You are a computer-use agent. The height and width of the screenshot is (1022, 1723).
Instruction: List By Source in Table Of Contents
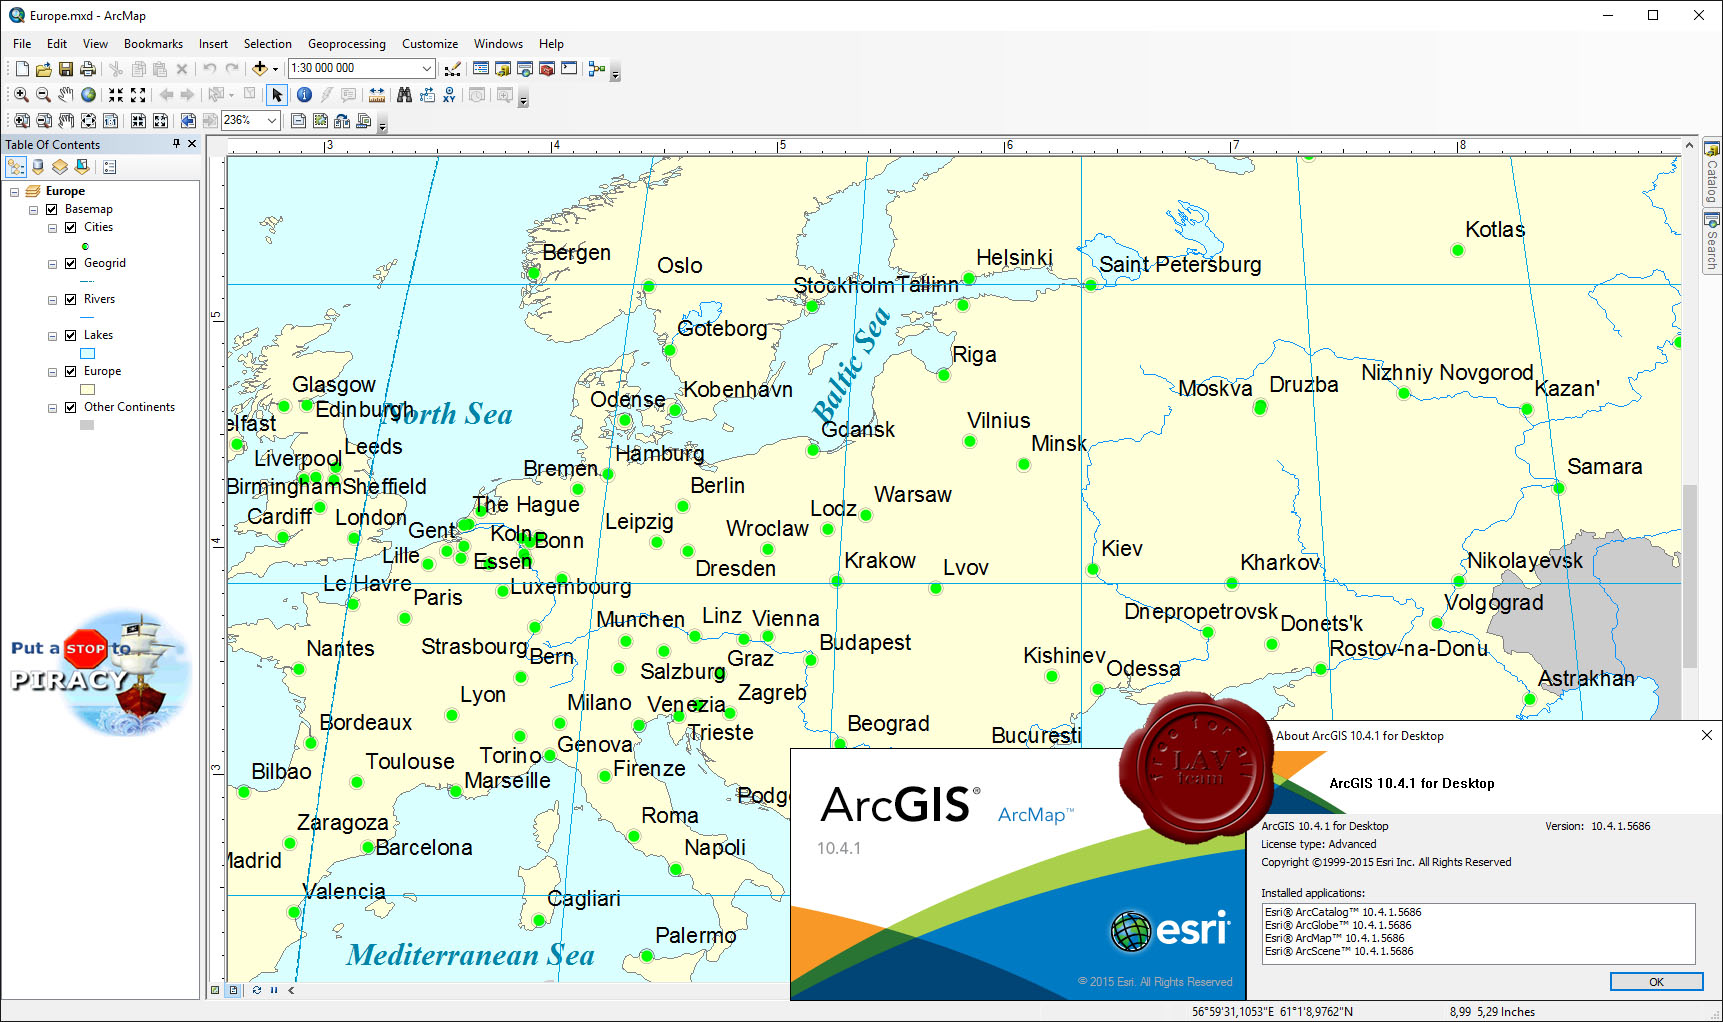pyautogui.click(x=38, y=167)
